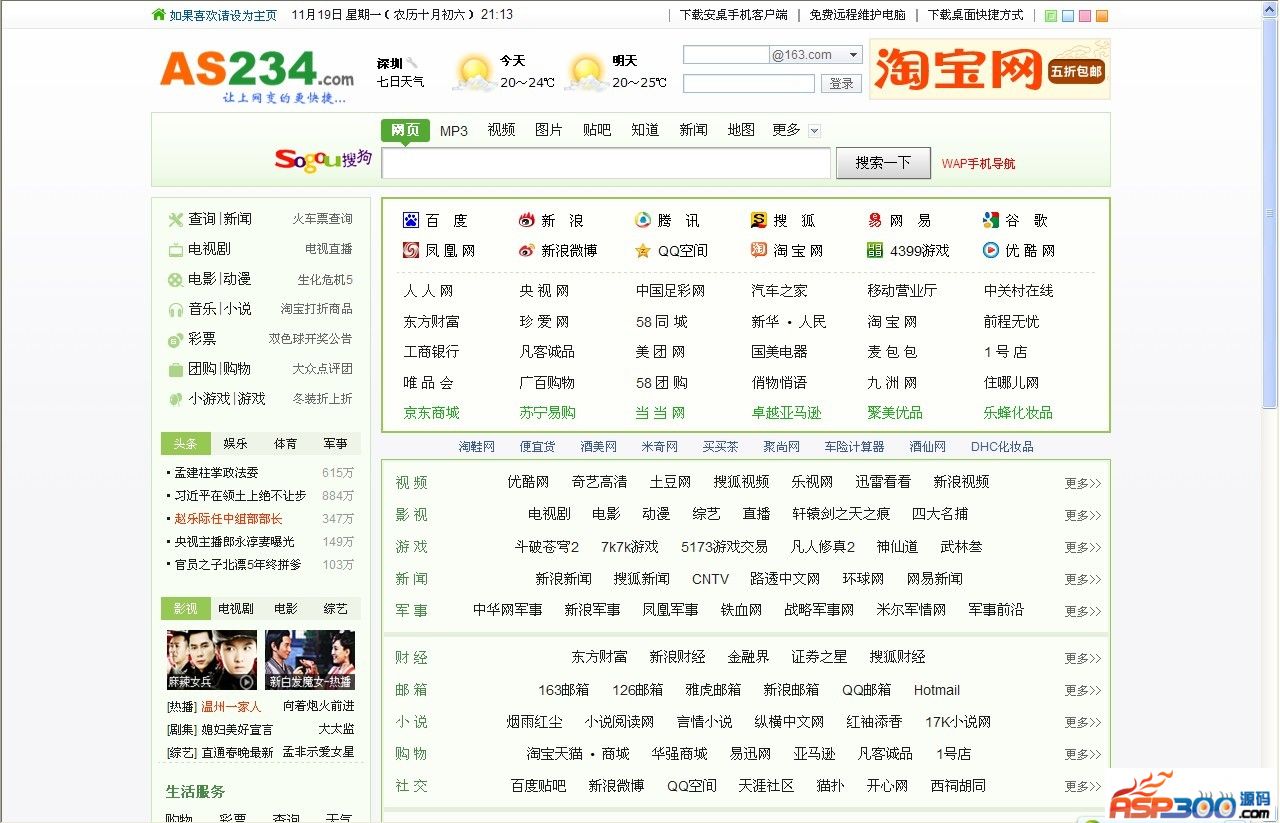The height and width of the screenshot is (823, 1280).
Task: Click the NetEase icon beside 网易
Action: pyautogui.click(x=875, y=221)
